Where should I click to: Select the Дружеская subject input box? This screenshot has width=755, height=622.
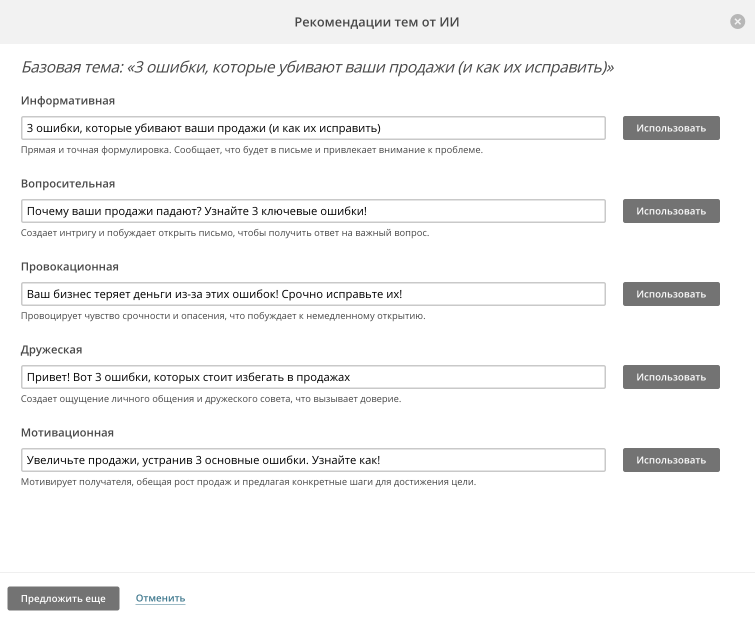point(313,377)
